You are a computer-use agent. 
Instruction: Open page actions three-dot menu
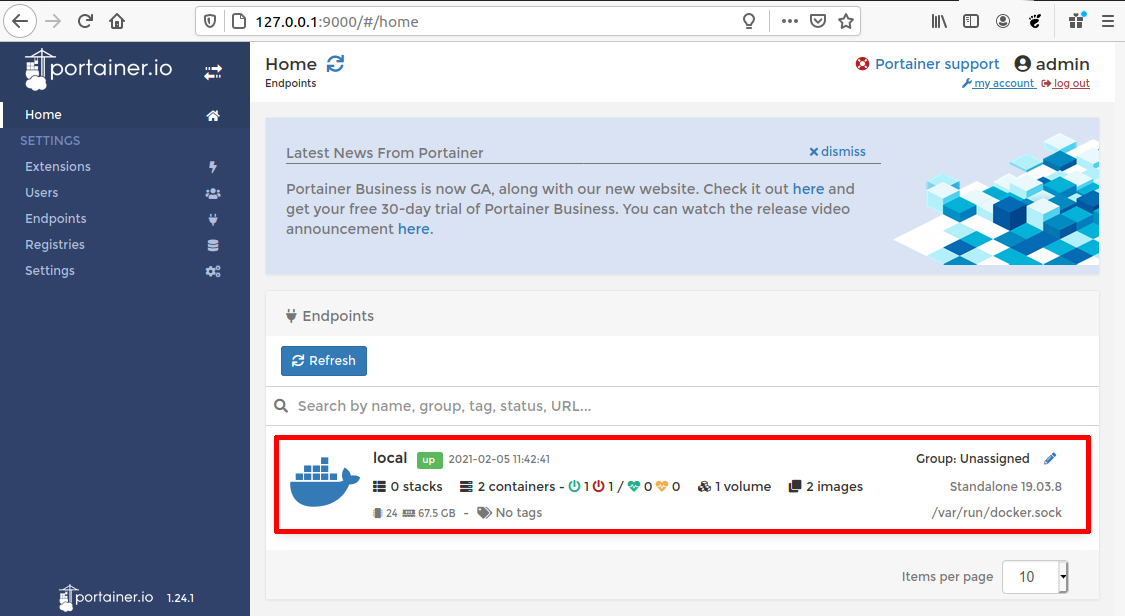point(790,22)
